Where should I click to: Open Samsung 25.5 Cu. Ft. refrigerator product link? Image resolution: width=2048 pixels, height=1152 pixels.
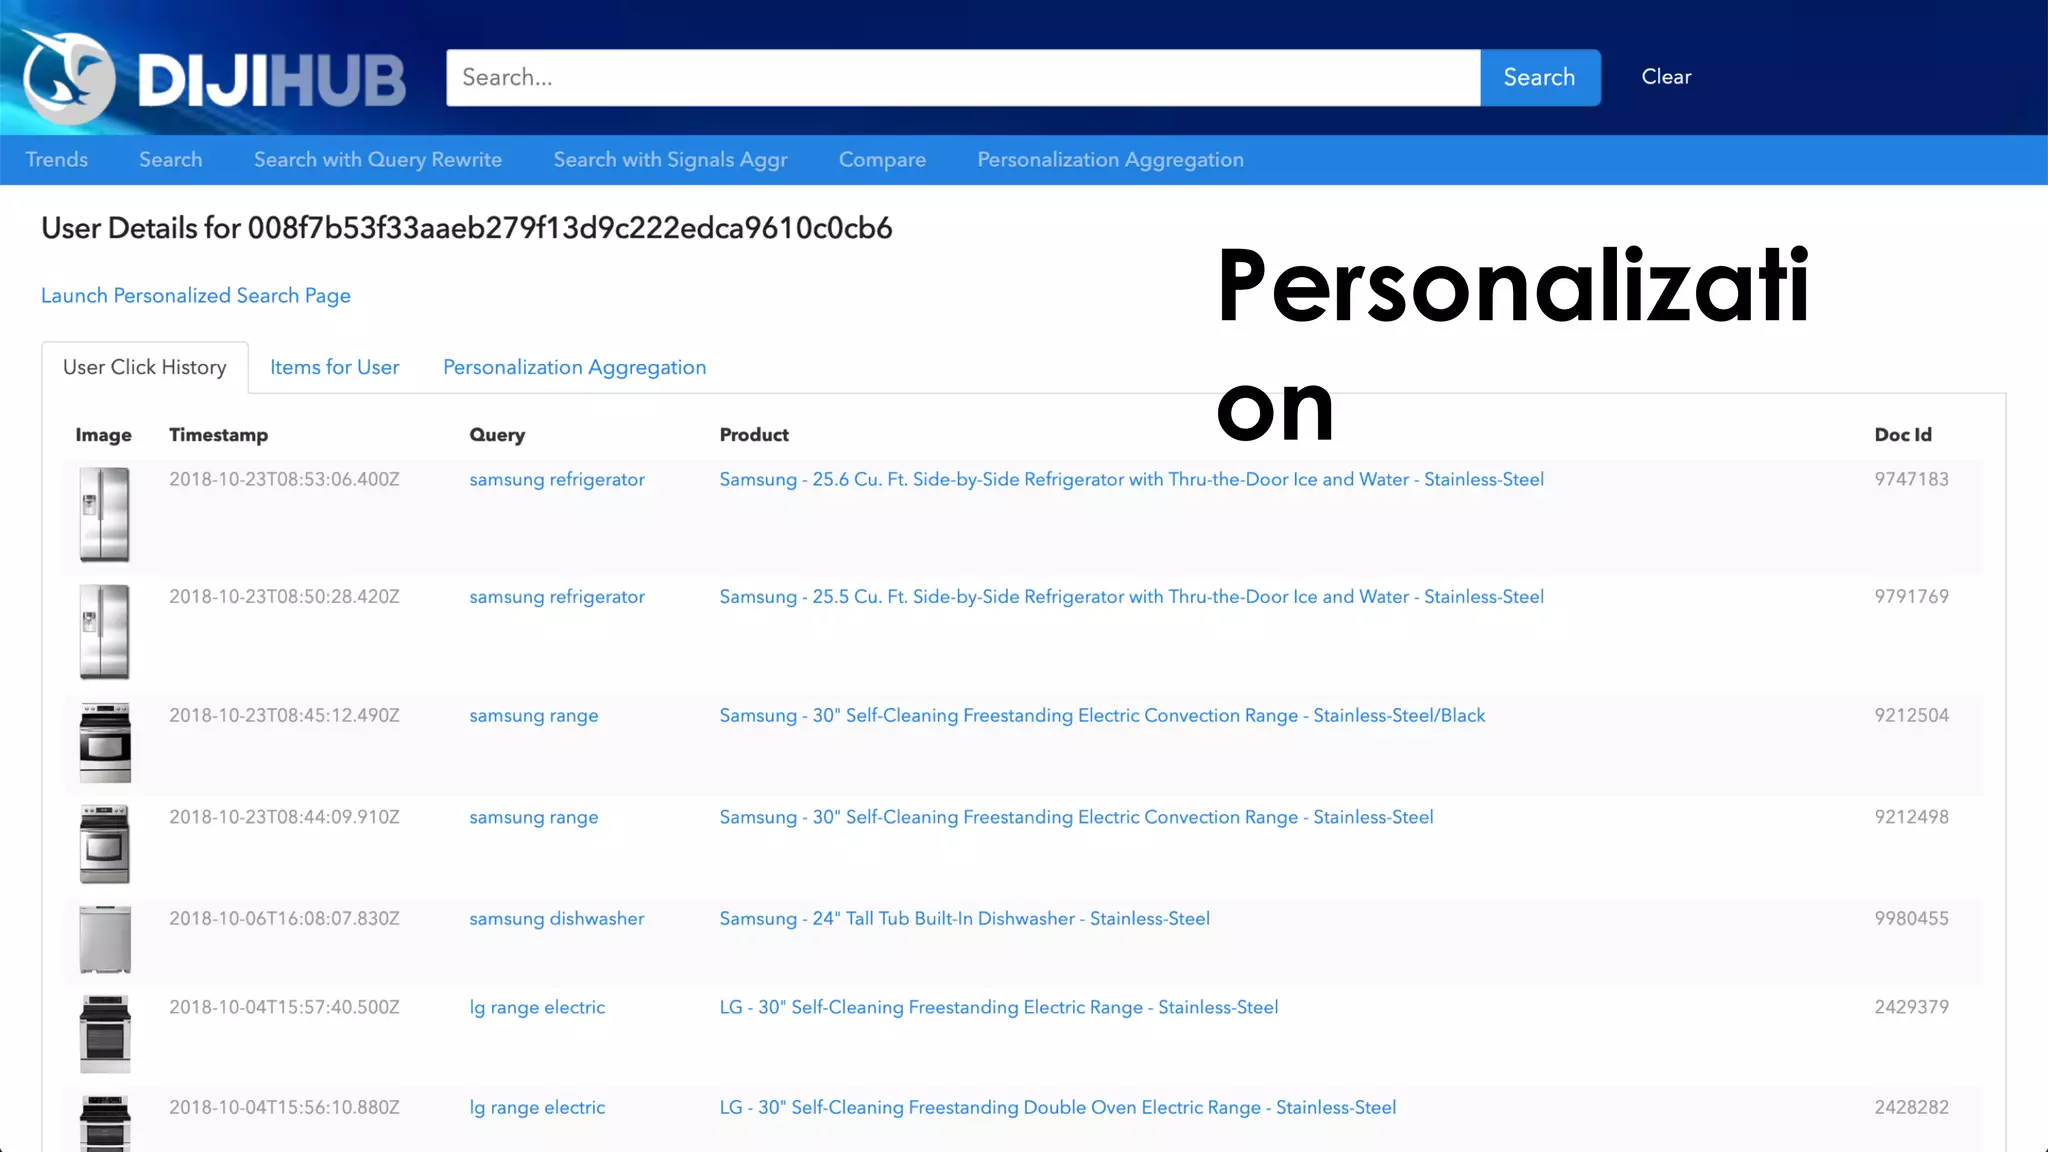point(1132,597)
